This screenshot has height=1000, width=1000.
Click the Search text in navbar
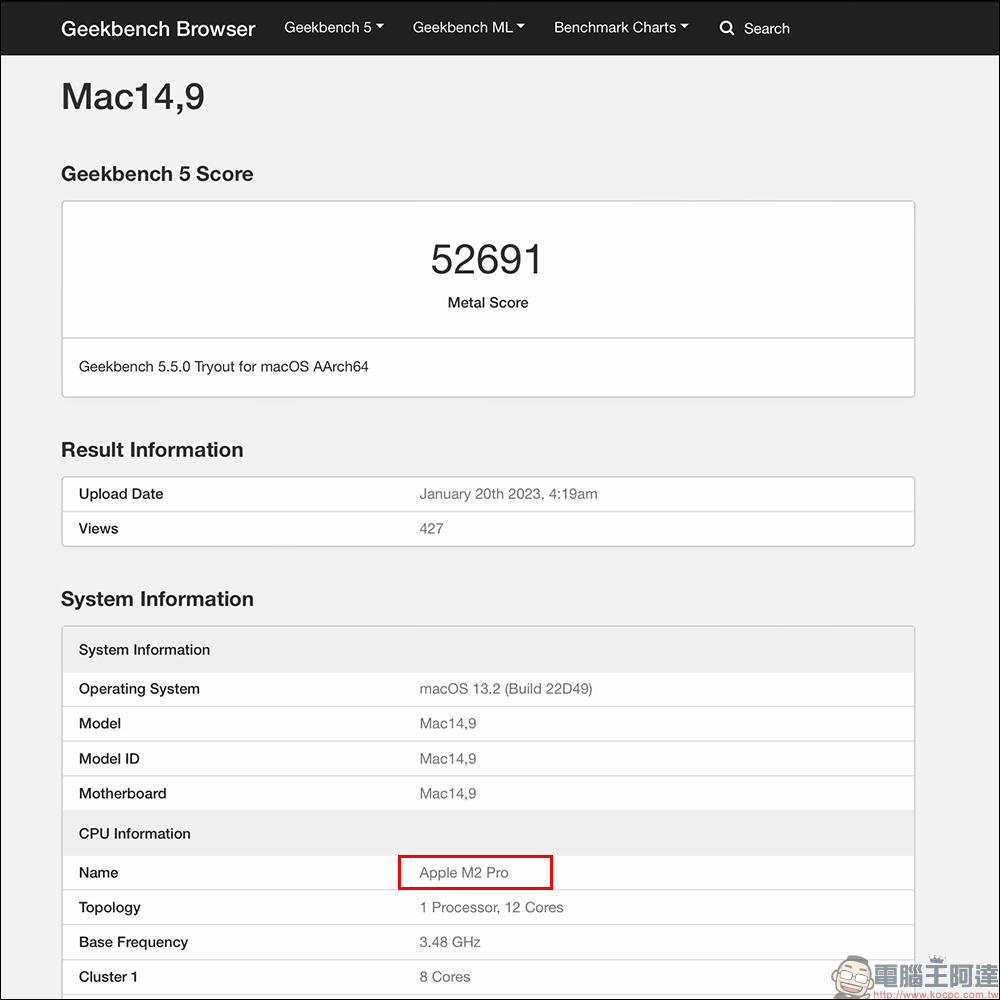click(767, 29)
